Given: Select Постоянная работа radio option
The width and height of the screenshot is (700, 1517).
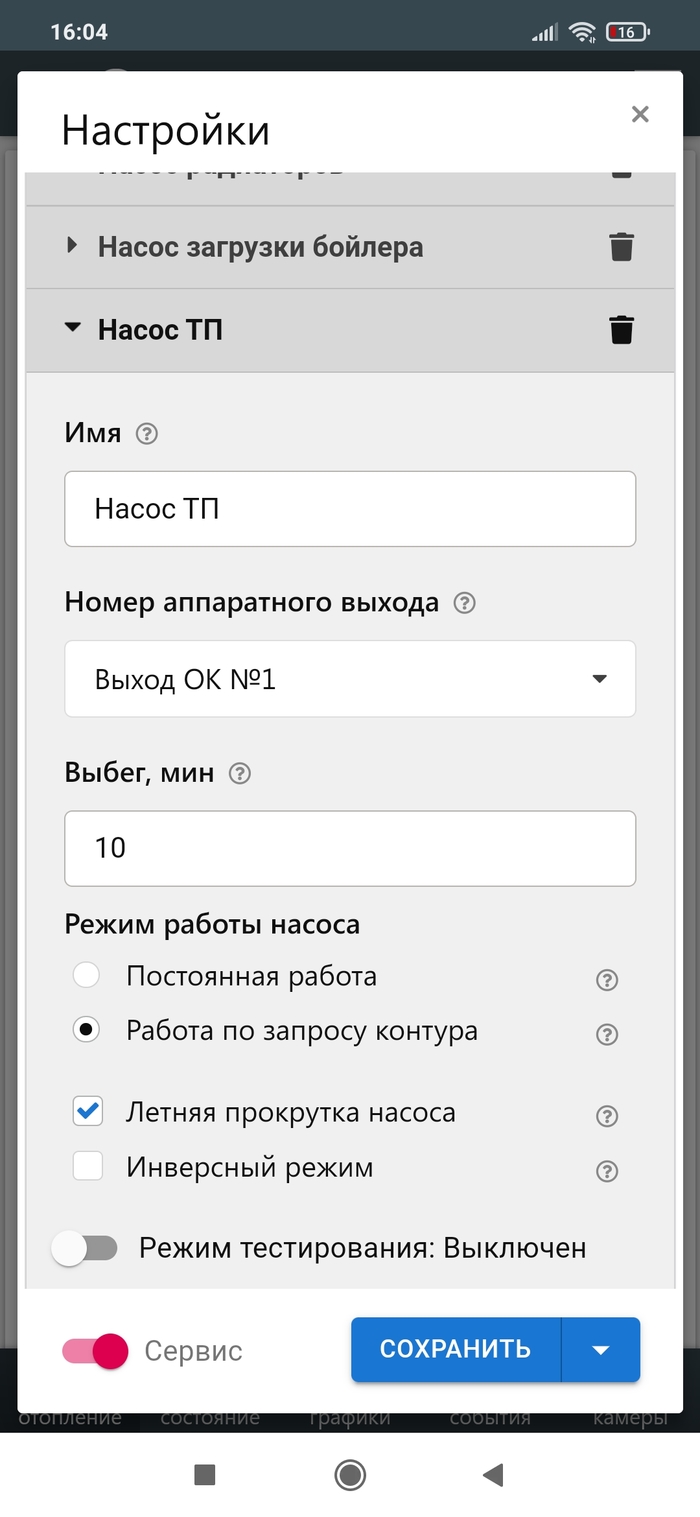Looking at the screenshot, I should [x=87, y=975].
